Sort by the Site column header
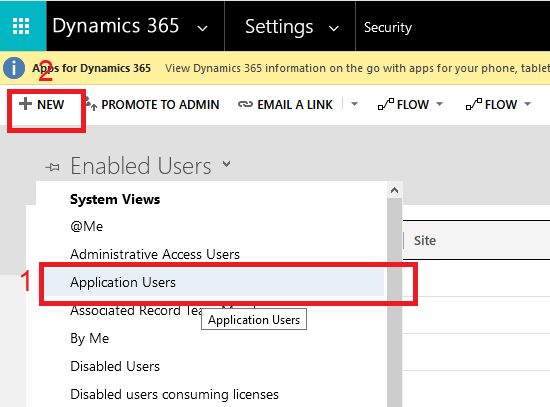Viewport: 550px width, 407px height. tap(425, 241)
